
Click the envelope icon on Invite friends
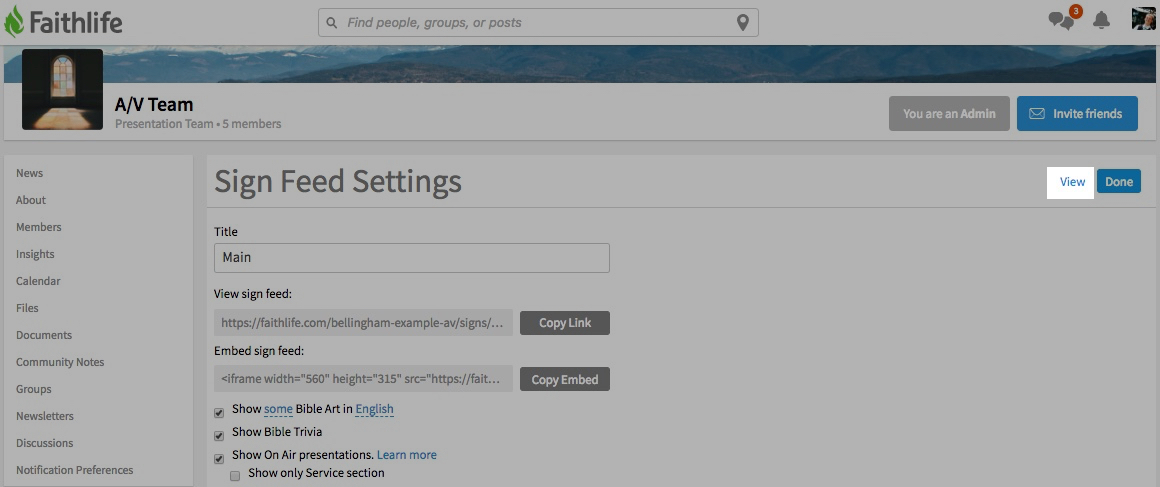1037,114
